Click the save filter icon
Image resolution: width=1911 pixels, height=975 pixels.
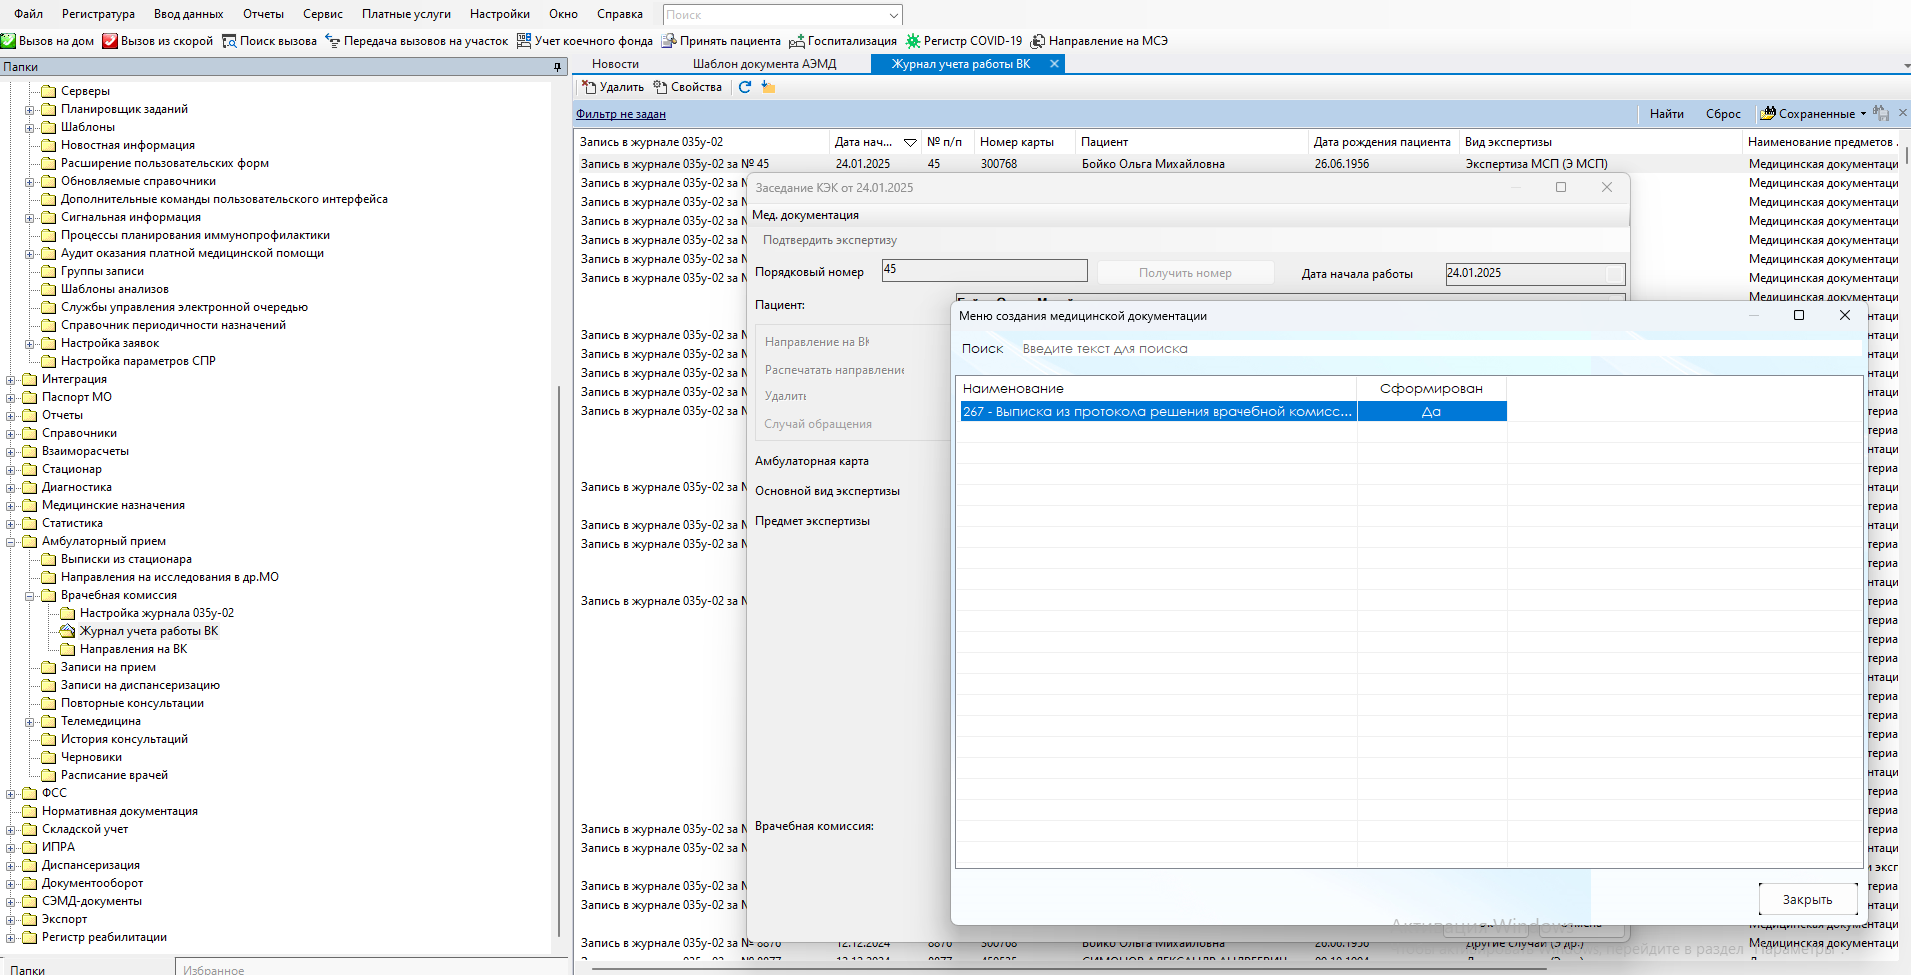(1881, 113)
